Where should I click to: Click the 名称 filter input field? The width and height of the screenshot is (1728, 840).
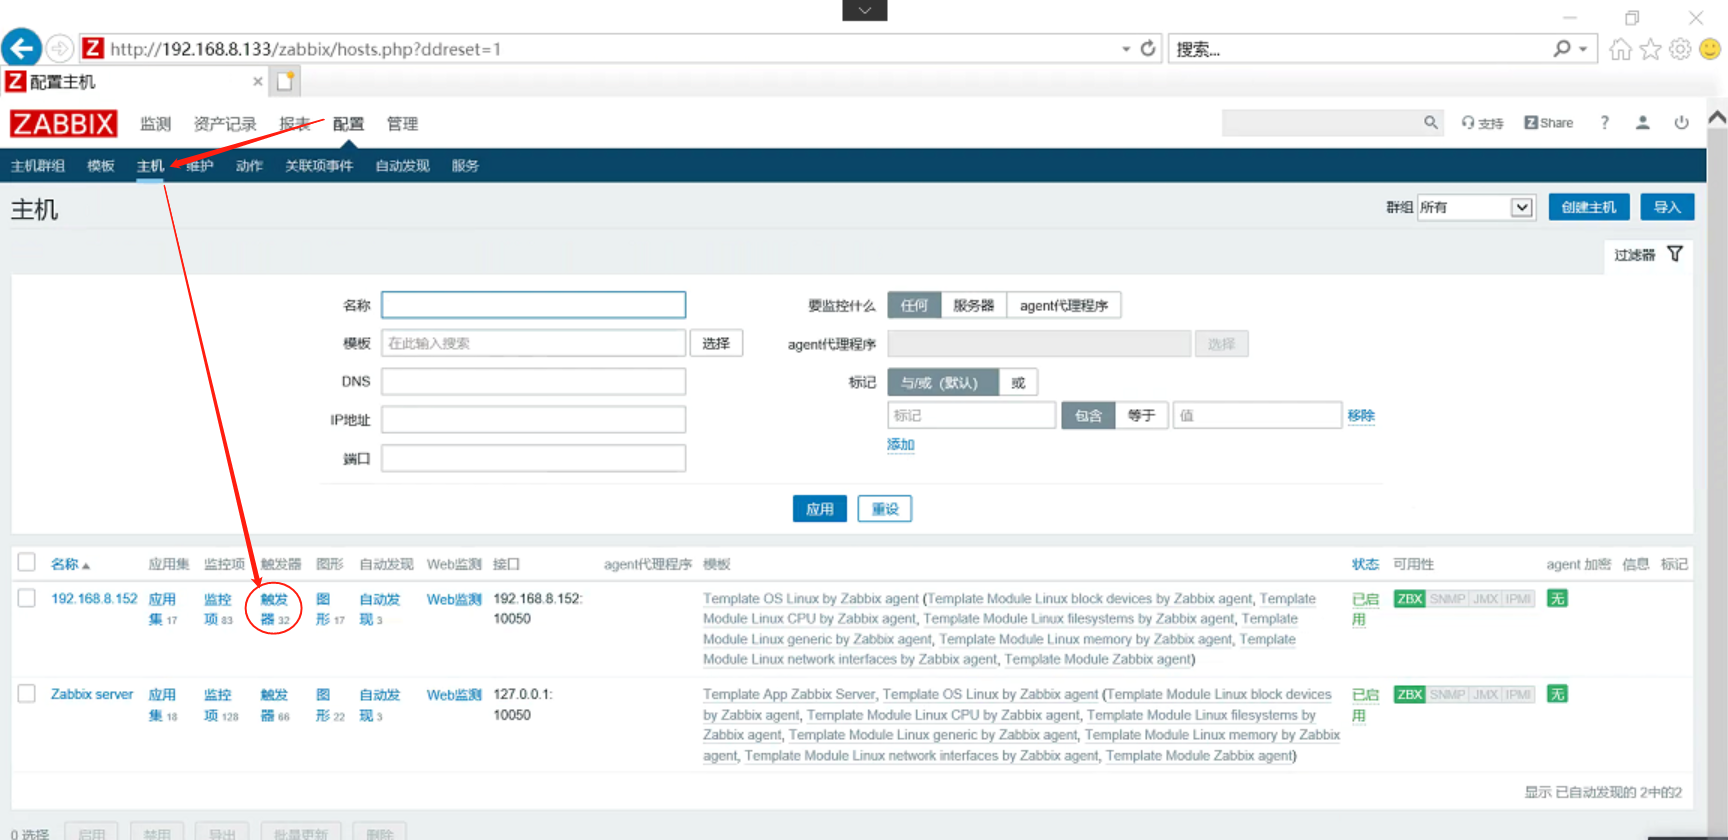coord(533,305)
